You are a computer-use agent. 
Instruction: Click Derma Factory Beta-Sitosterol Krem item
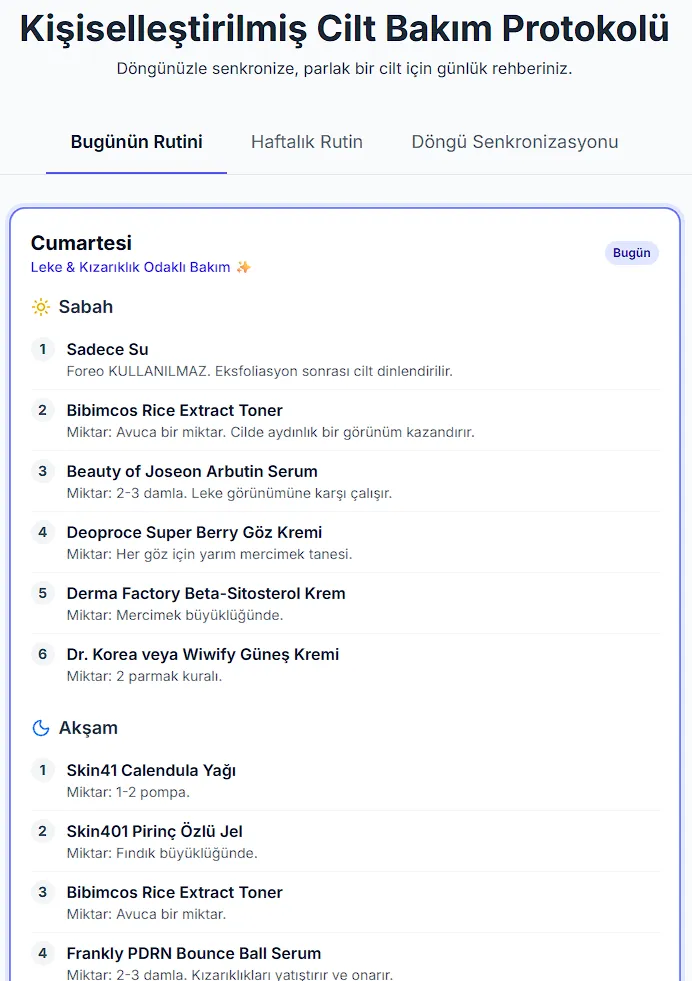click(206, 593)
